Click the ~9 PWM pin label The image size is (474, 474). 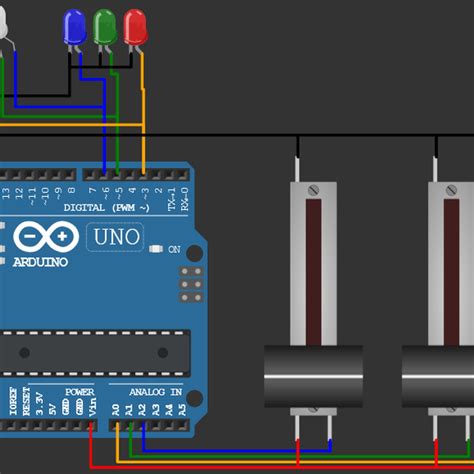[58, 192]
